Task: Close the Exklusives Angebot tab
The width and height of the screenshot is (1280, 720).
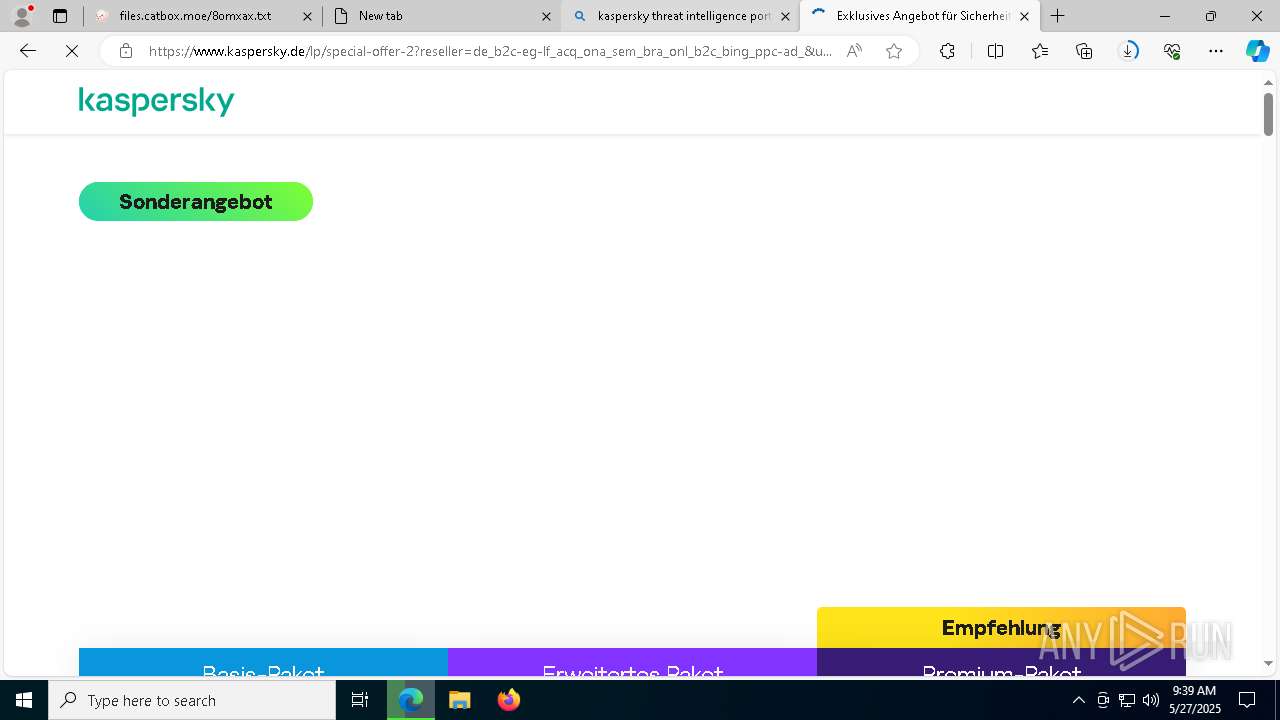Action: 1024,16
